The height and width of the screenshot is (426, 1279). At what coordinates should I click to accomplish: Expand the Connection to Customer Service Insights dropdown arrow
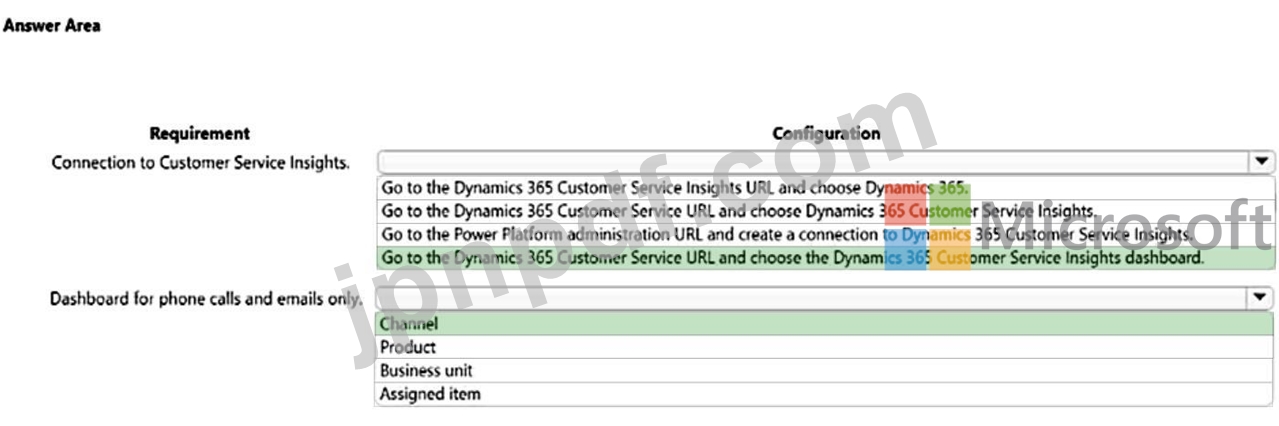(1260, 162)
